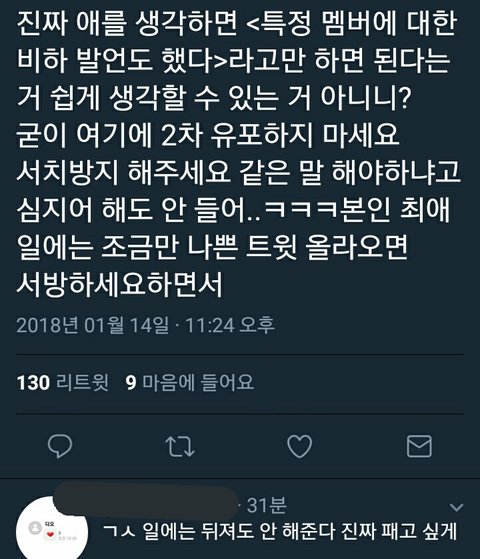Open the reply text starting with ㄱㅅ 일에는

[280, 531]
